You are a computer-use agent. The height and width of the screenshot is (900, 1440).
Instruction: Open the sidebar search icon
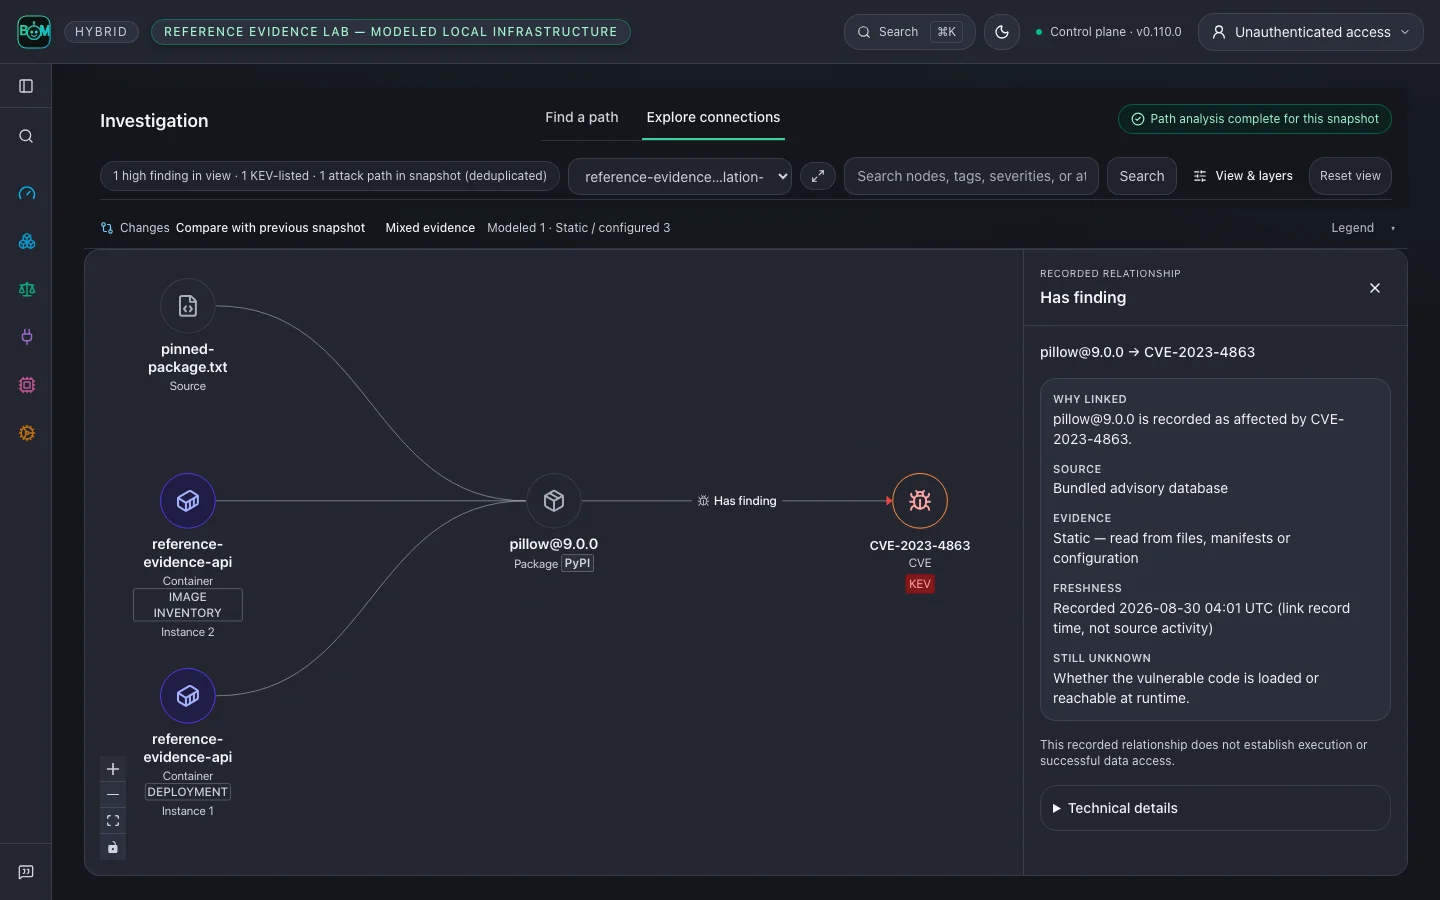[x=27, y=136]
